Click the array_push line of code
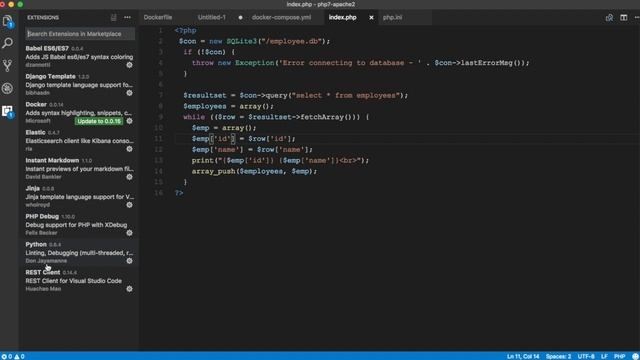This screenshot has width=640, height=360. click(x=254, y=171)
